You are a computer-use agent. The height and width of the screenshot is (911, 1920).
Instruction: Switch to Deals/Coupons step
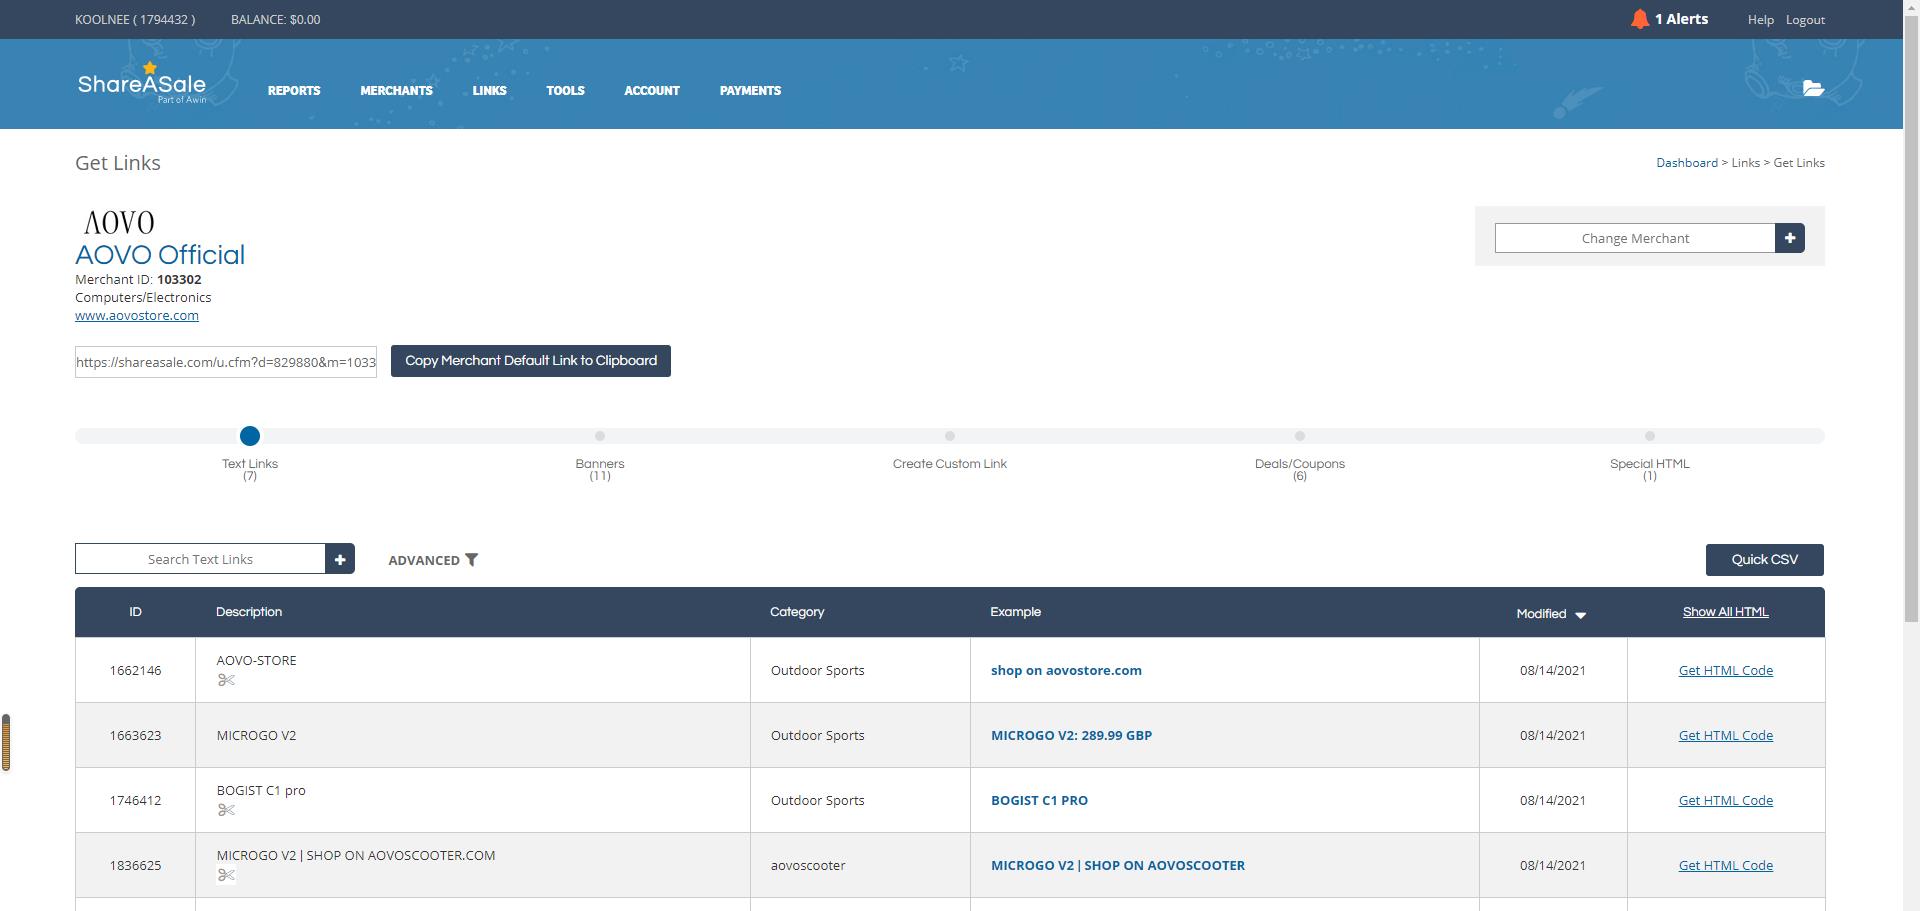tap(1300, 469)
